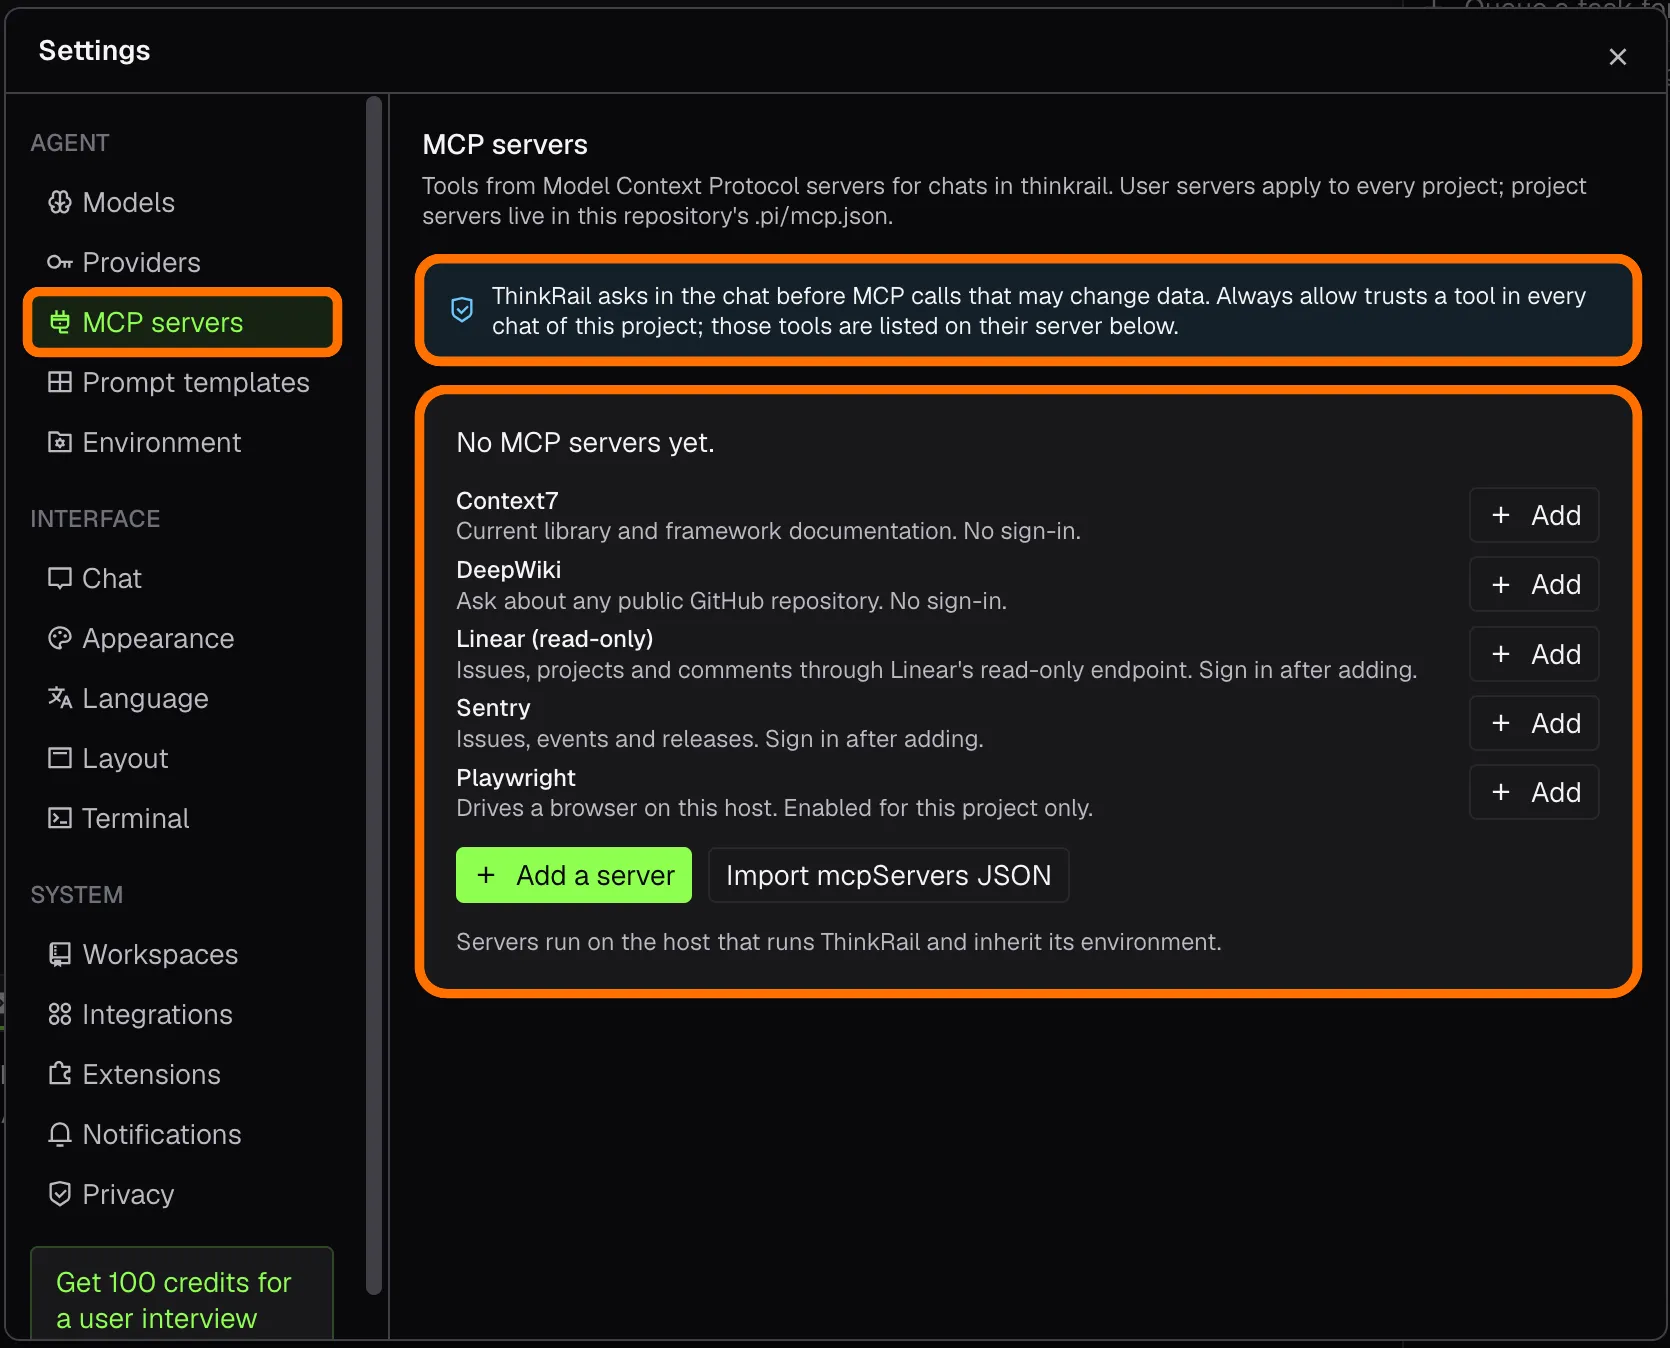The image size is (1670, 1348).
Task: Click the Prompt templates grid icon
Action: (60, 382)
